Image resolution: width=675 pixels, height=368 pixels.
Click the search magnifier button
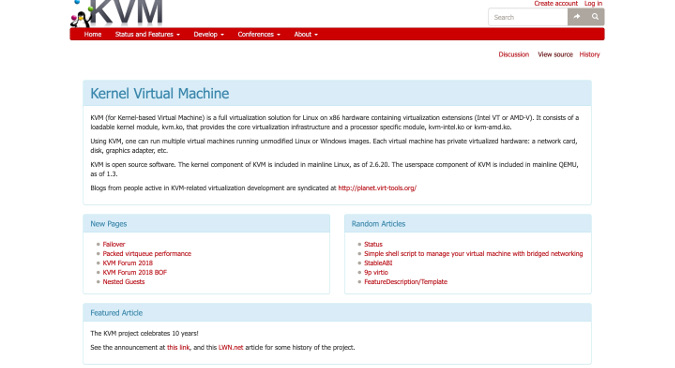point(595,17)
